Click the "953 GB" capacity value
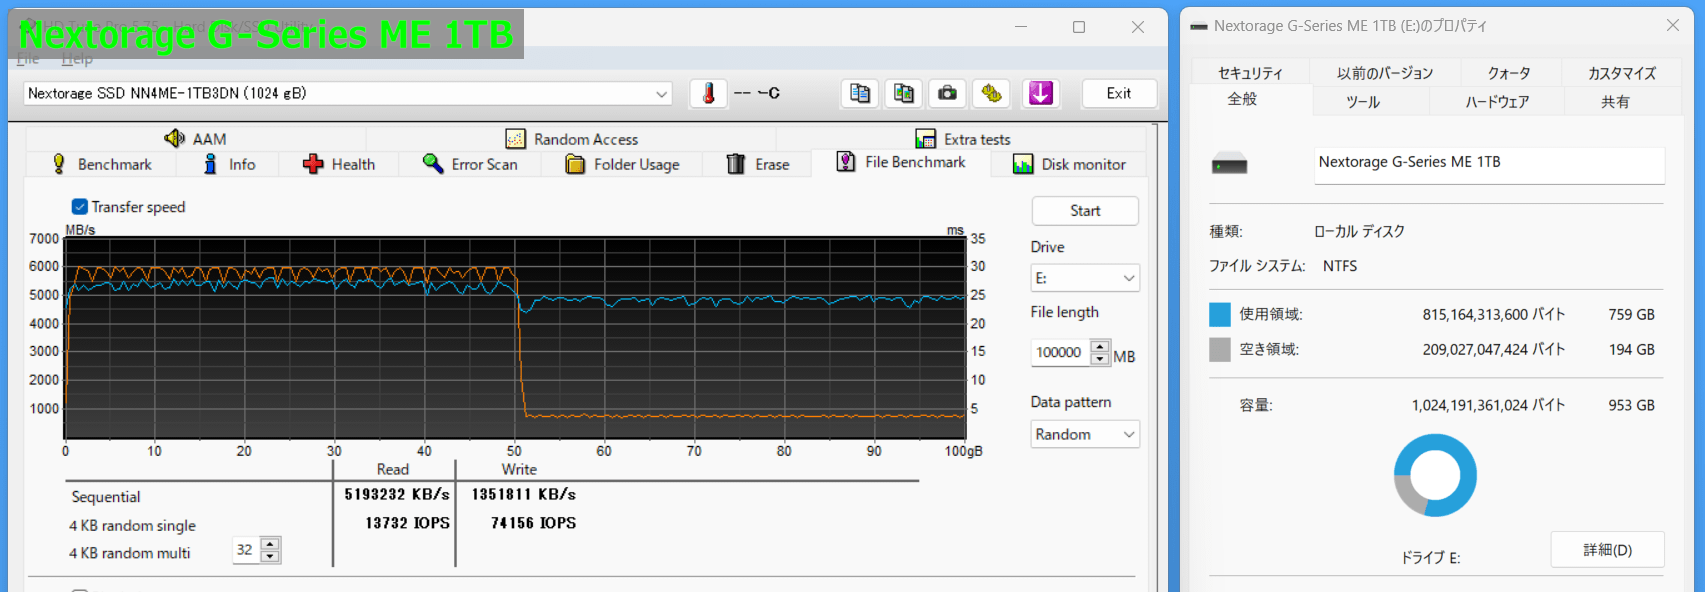 pos(1631,406)
